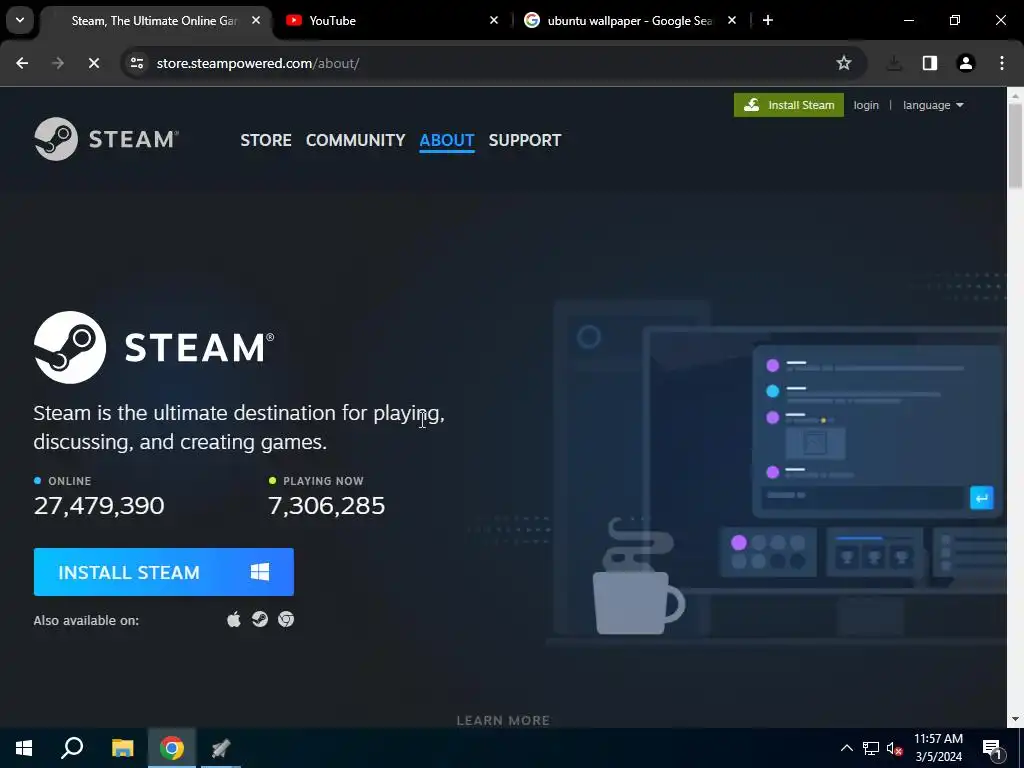Toggle the Chrome side panel
The height and width of the screenshot is (768, 1024).
coord(930,63)
